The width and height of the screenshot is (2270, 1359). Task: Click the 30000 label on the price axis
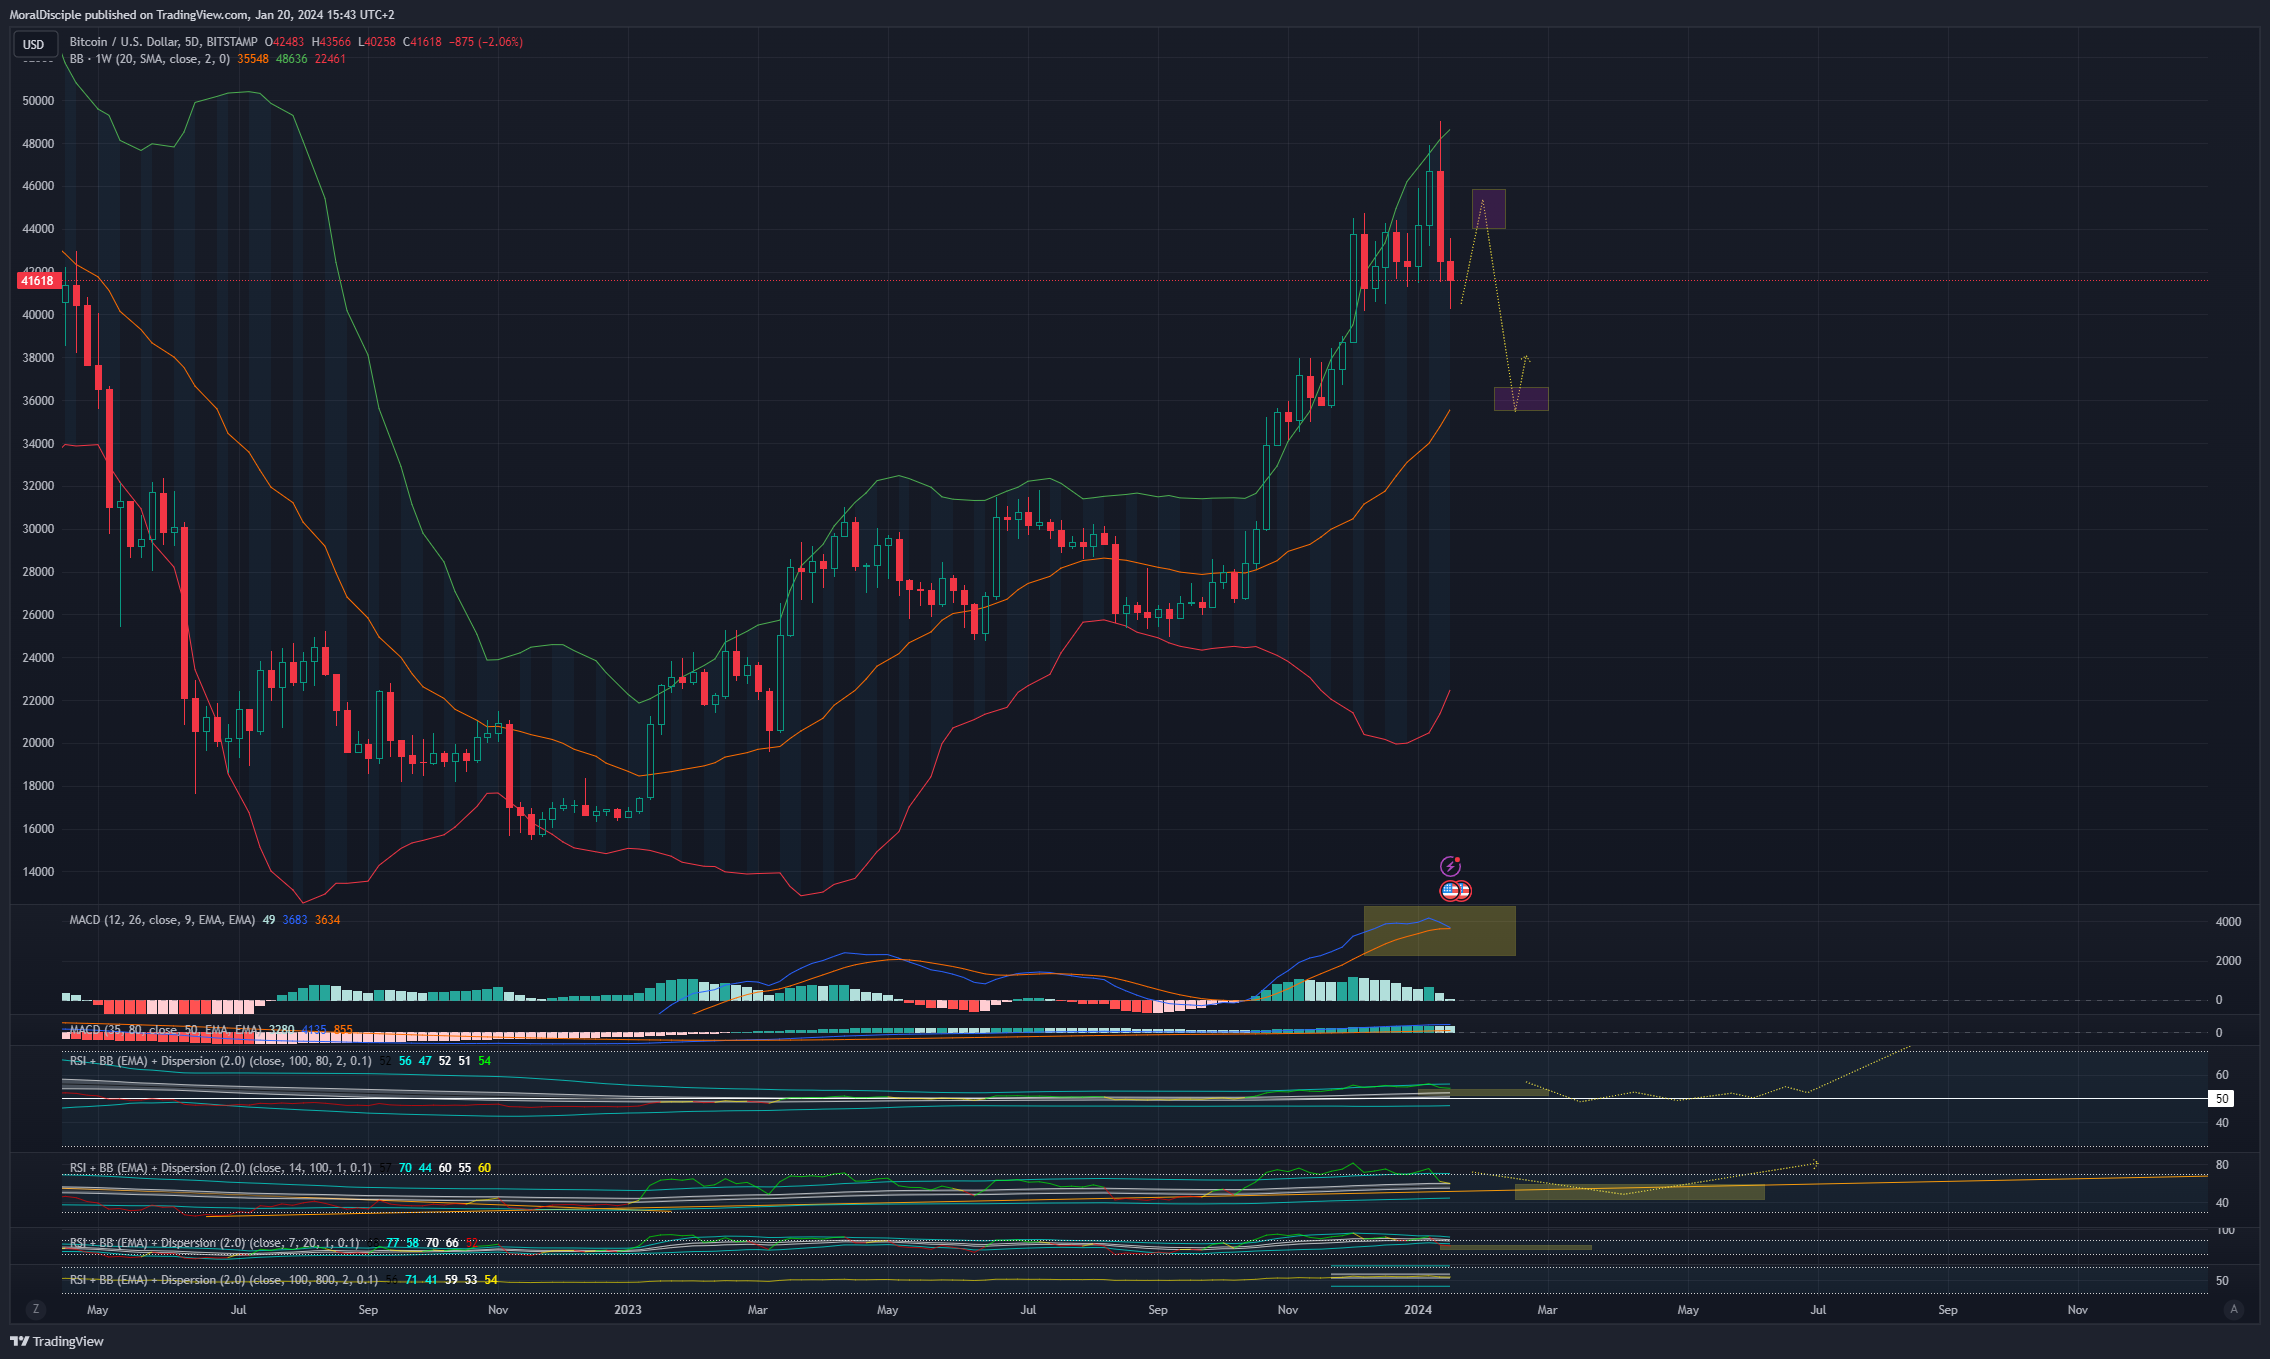[x=38, y=529]
